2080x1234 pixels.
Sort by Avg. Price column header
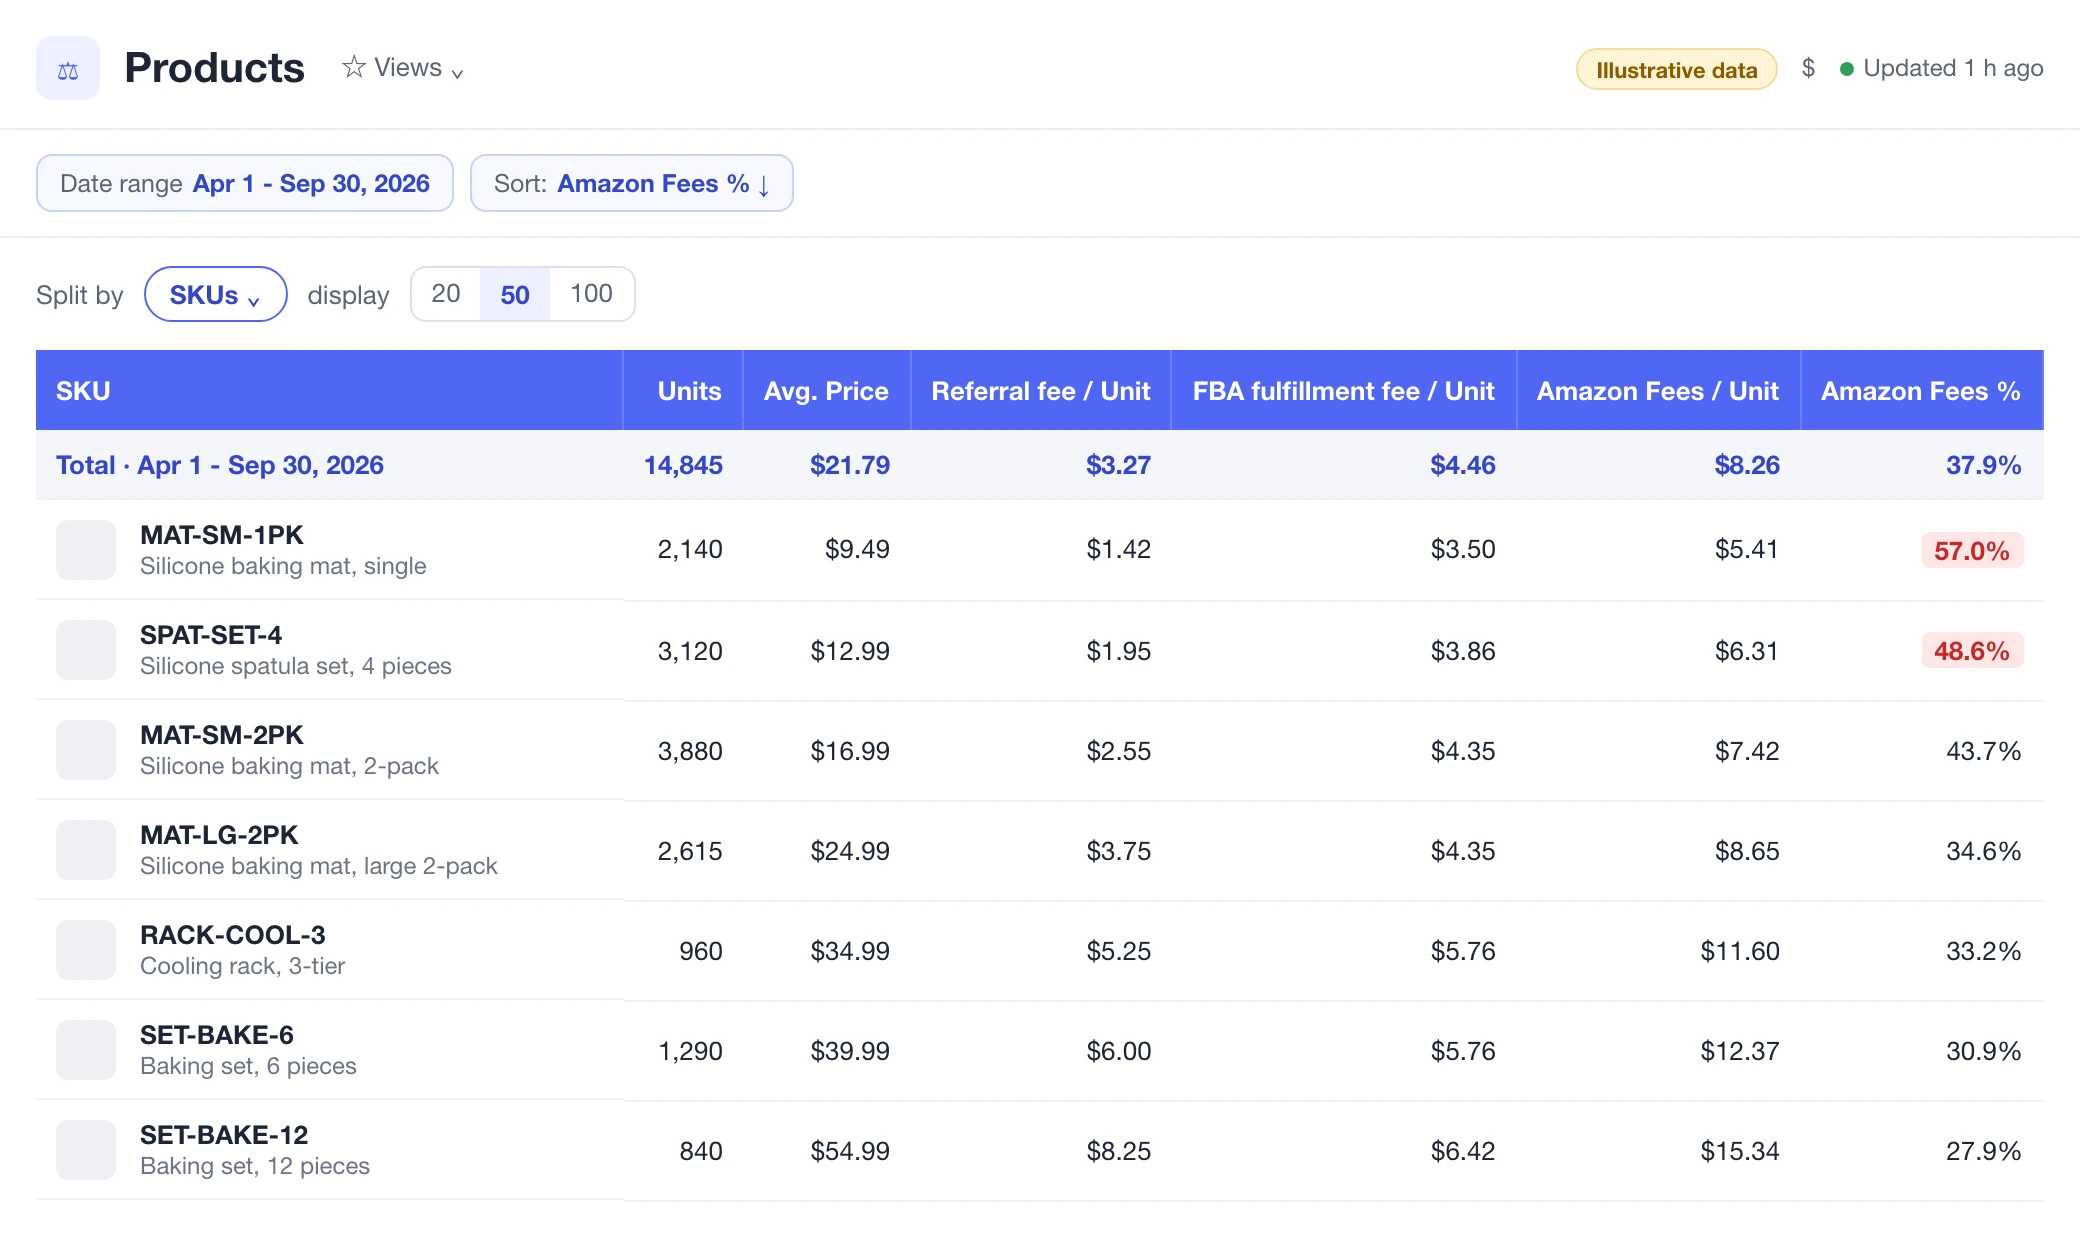point(826,391)
